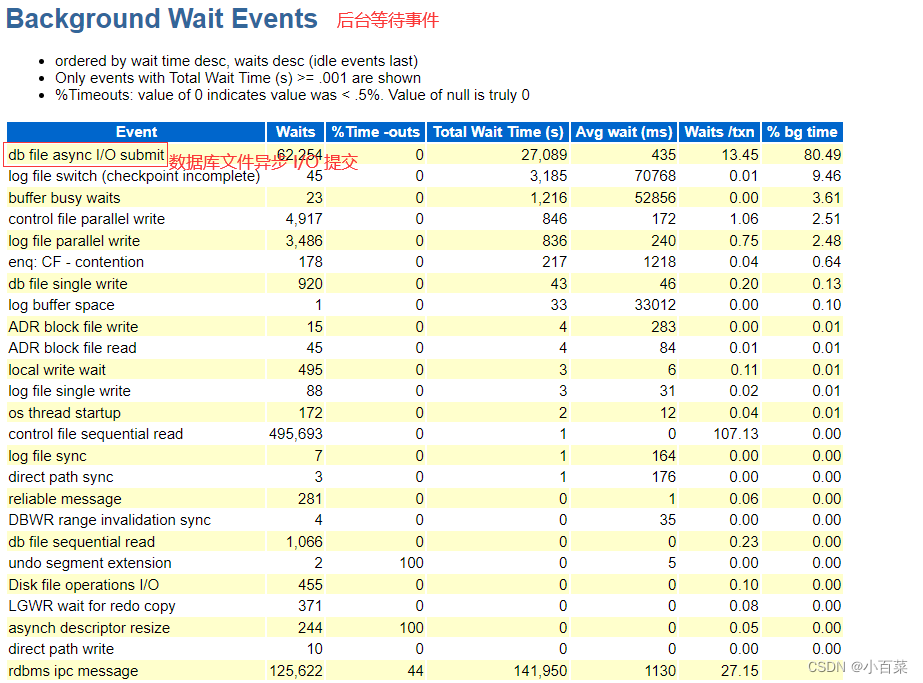The image size is (923, 683).
Task: Select the 'Waits /txn' column header
Action: coord(719,132)
